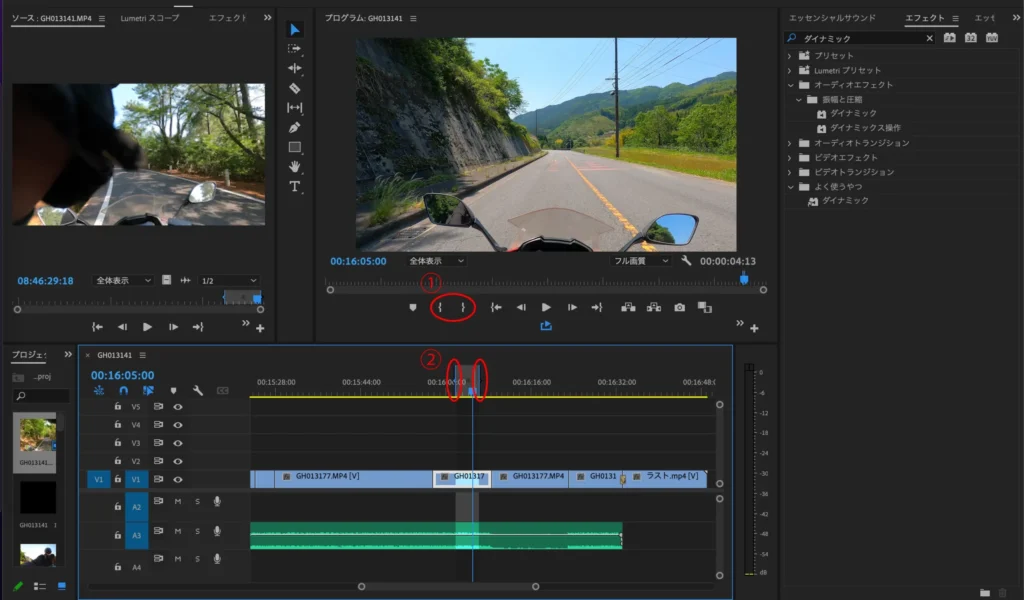Click Export Frame camera icon in Program monitor

coord(680,308)
